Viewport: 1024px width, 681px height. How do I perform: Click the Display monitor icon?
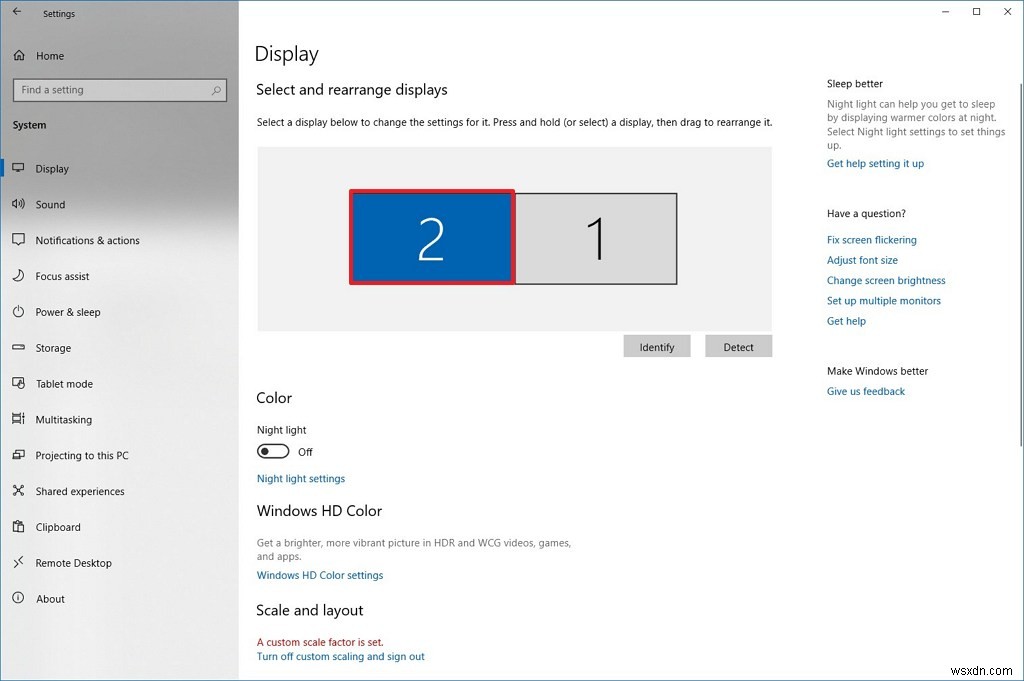tap(18, 168)
